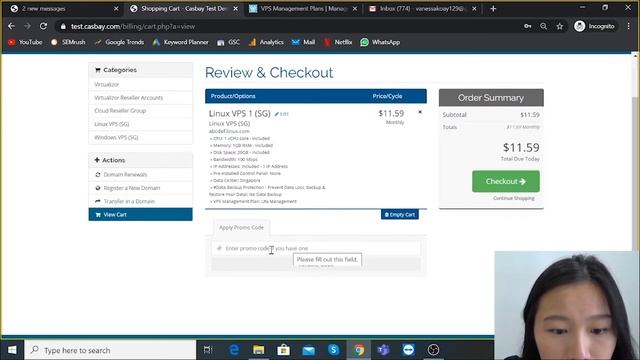Open the GSC bookmark

point(228,42)
